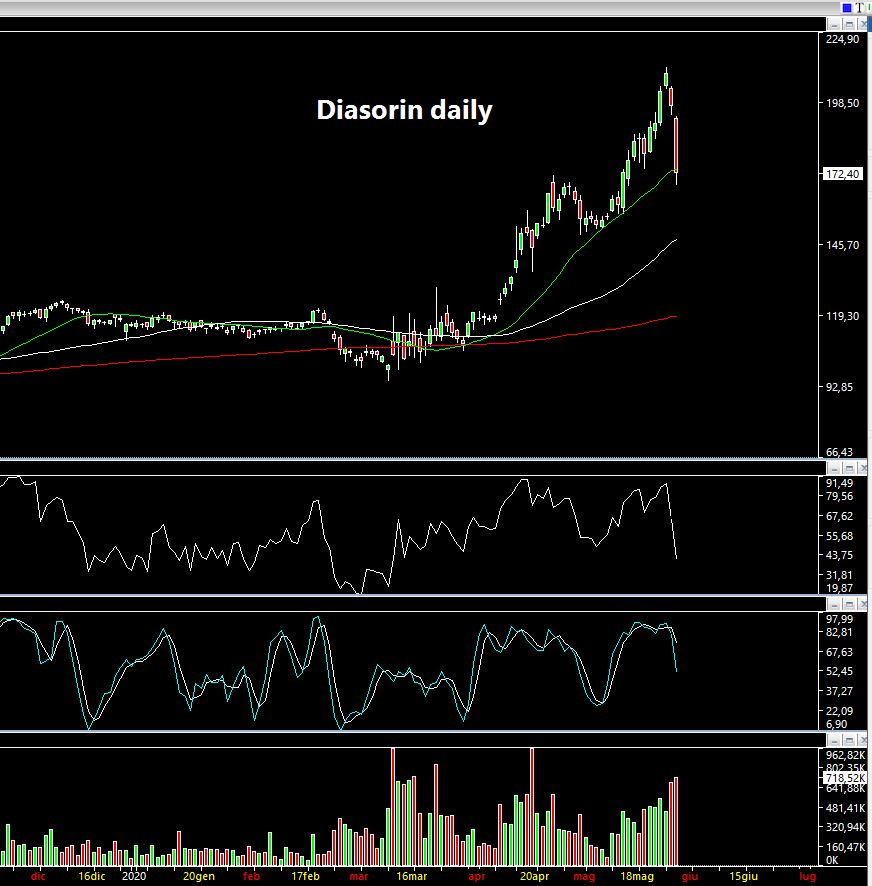Click the 'apr' date label
872x886 pixels.
pos(476,876)
